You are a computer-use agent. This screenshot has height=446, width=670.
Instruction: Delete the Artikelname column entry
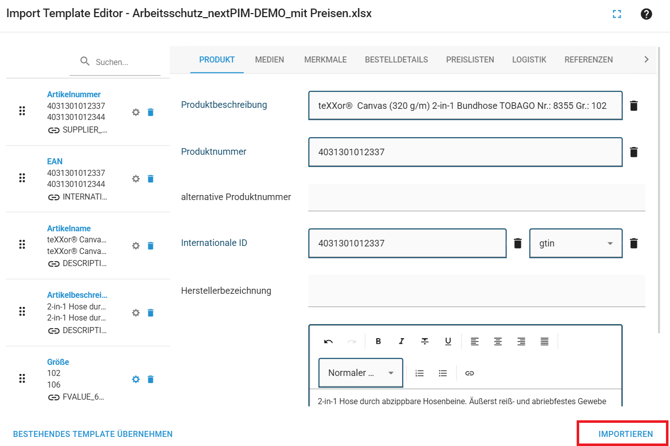[151, 246]
